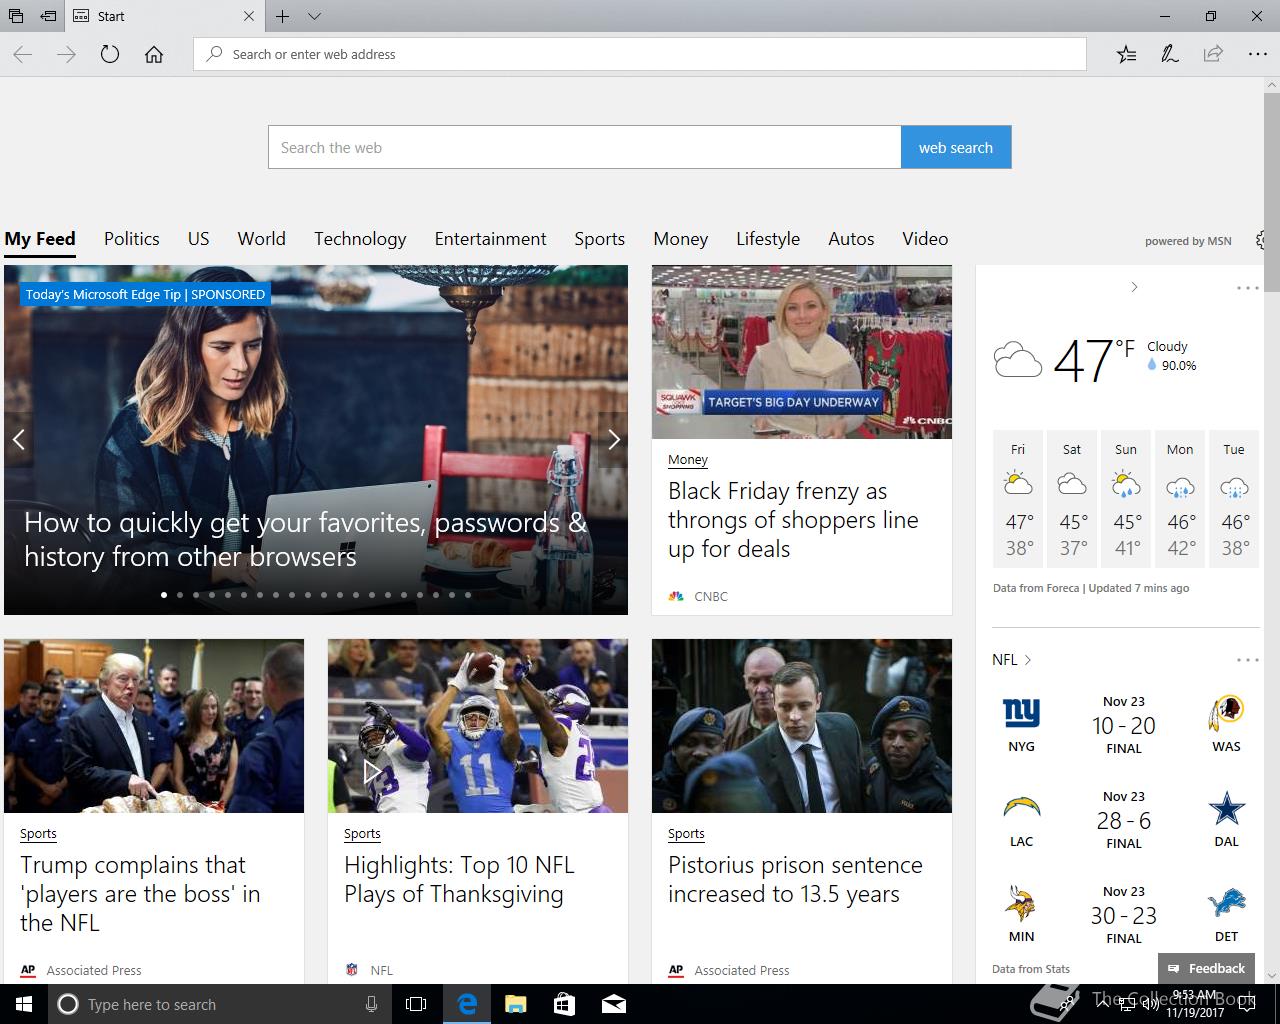The height and width of the screenshot is (1024, 1280).
Task: Switch to the Politics tab
Action: pos(132,239)
